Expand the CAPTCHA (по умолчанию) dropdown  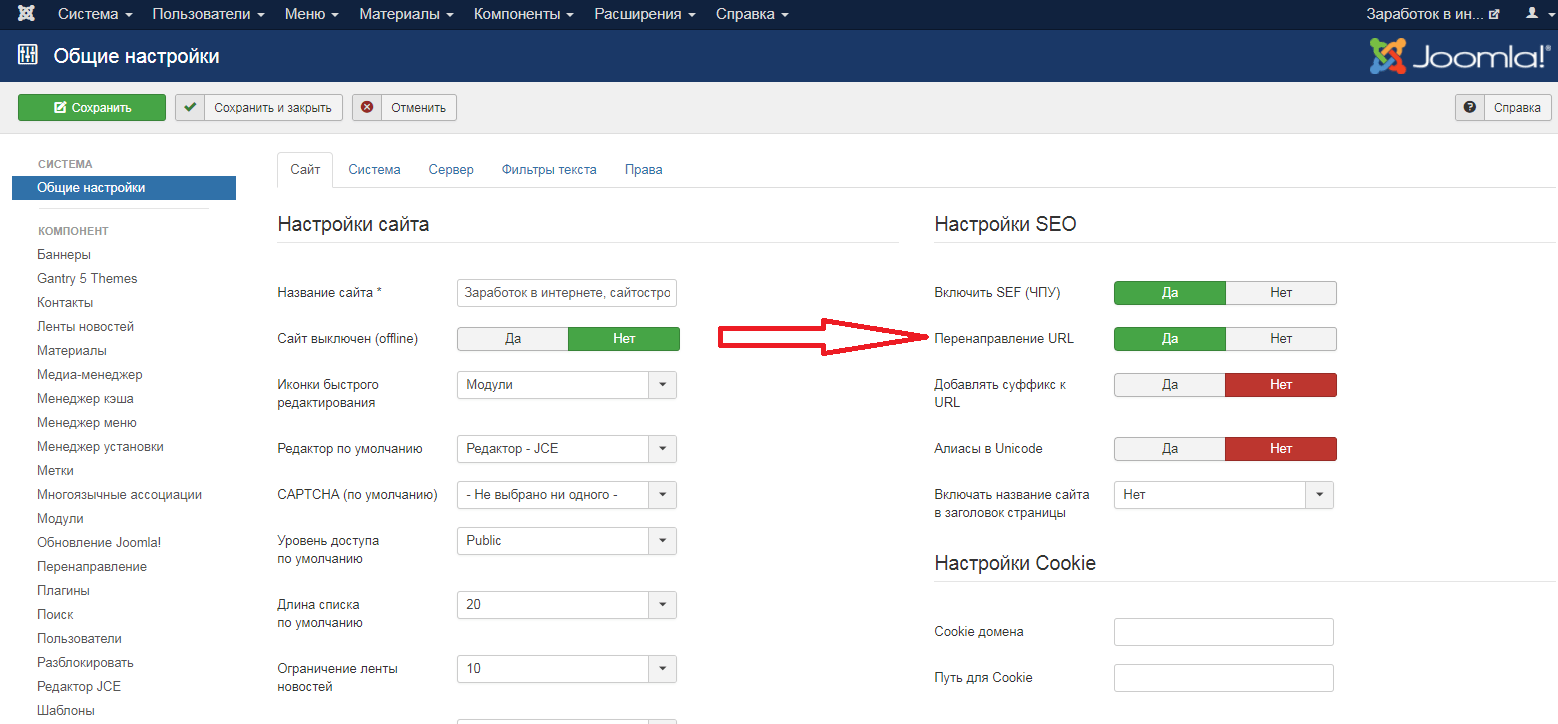pyautogui.click(x=664, y=494)
